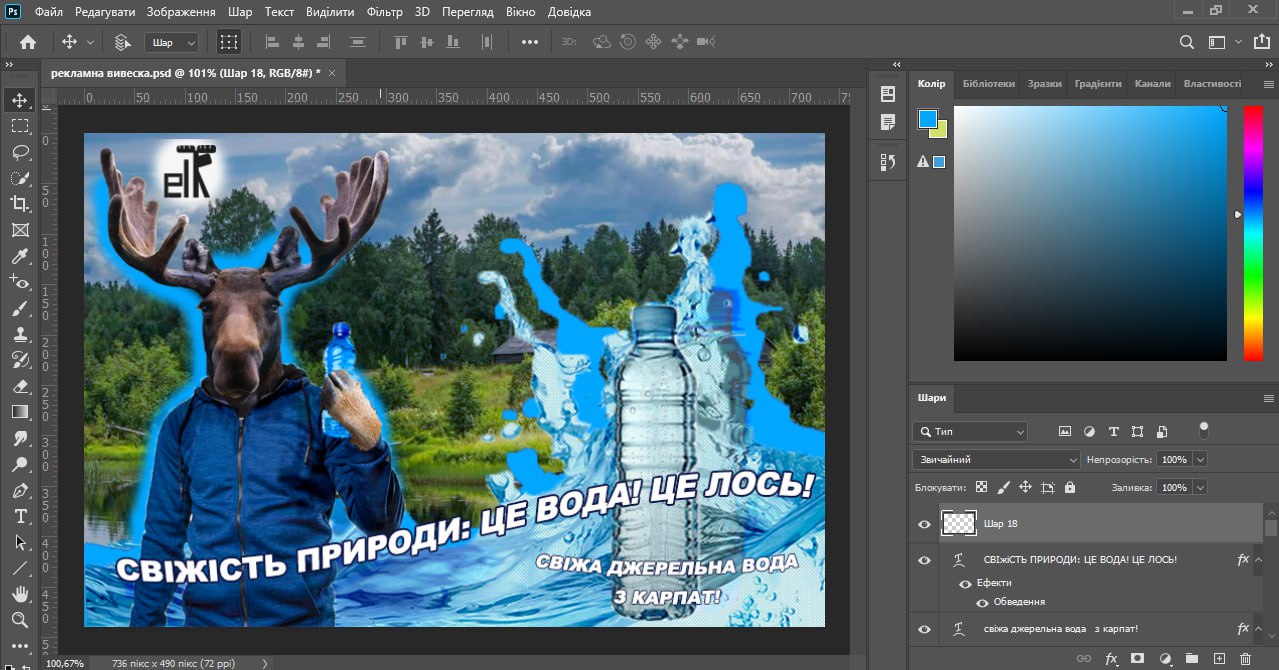Screen dimensions: 1279x670
Task: Select the Crop tool
Action: pyautogui.click(x=19, y=204)
